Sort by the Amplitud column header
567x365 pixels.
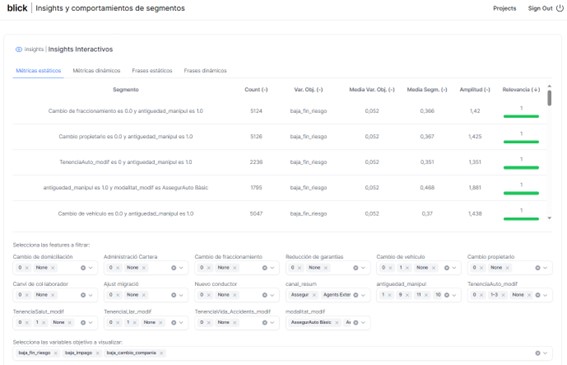pos(475,89)
